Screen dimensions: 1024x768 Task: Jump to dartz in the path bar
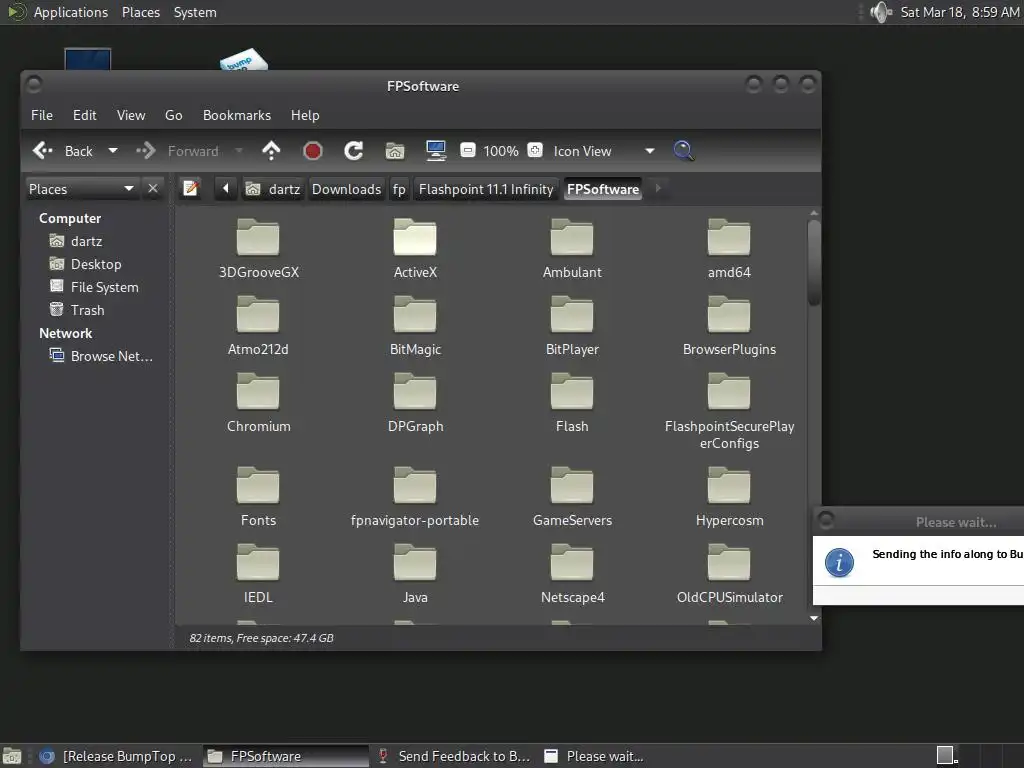click(x=273, y=189)
